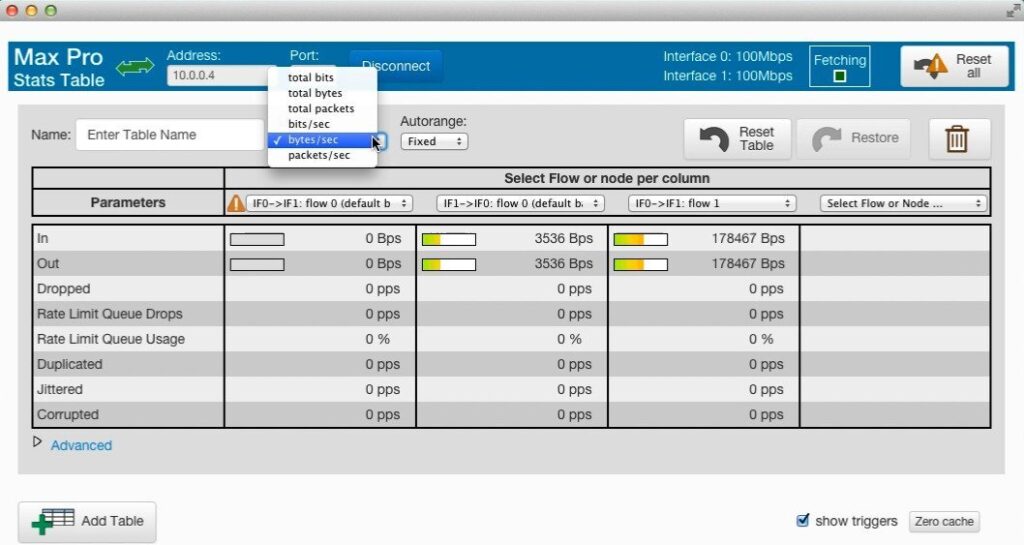Click the orange warning triangle in first column
This screenshot has width=1024, height=545.
(x=236, y=203)
